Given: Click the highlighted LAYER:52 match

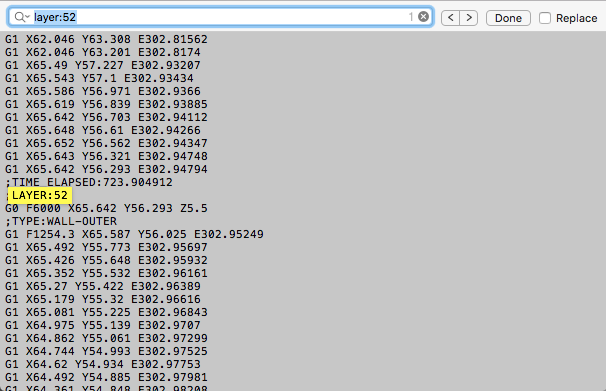Looking at the screenshot, I should click(x=40, y=195).
